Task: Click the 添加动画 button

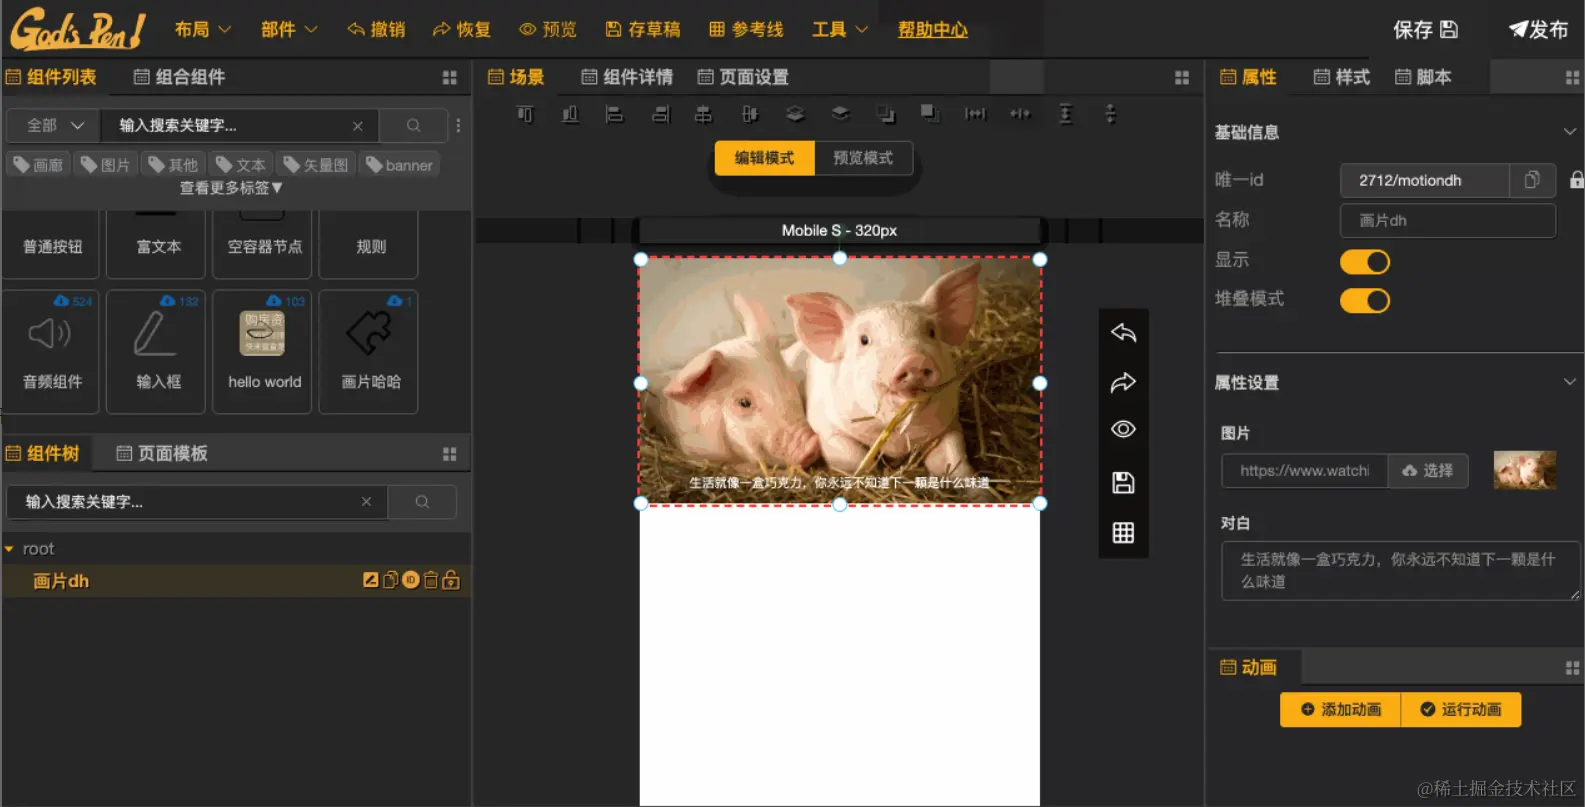Action: coord(1340,709)
